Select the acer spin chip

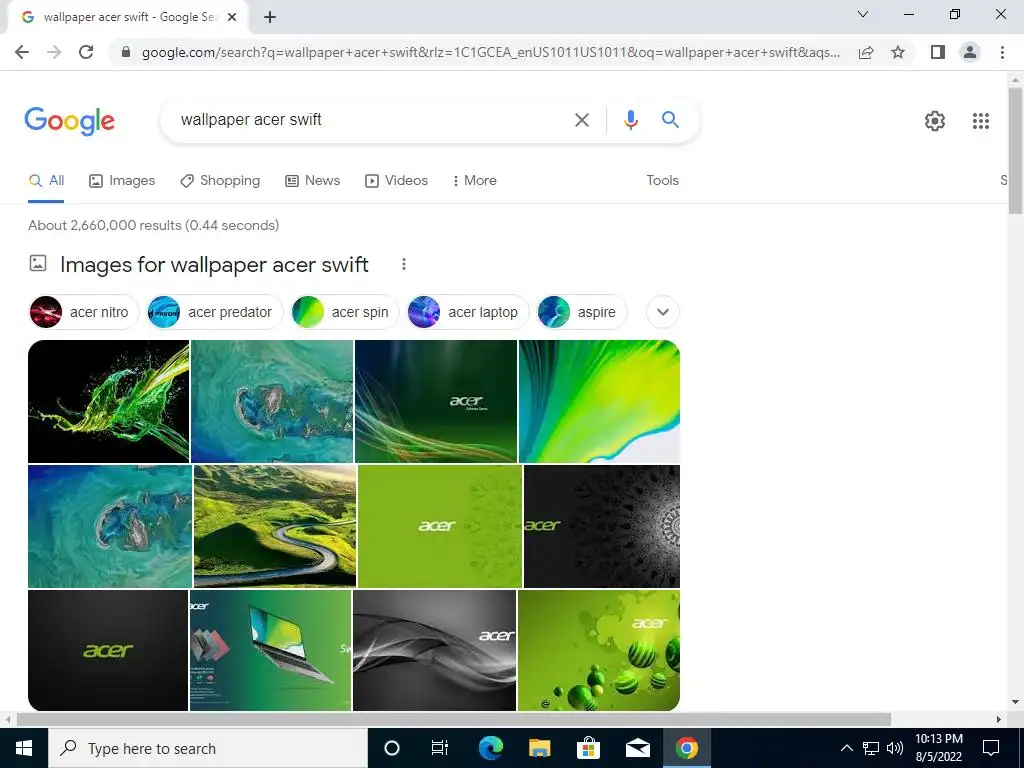(345, 312)
